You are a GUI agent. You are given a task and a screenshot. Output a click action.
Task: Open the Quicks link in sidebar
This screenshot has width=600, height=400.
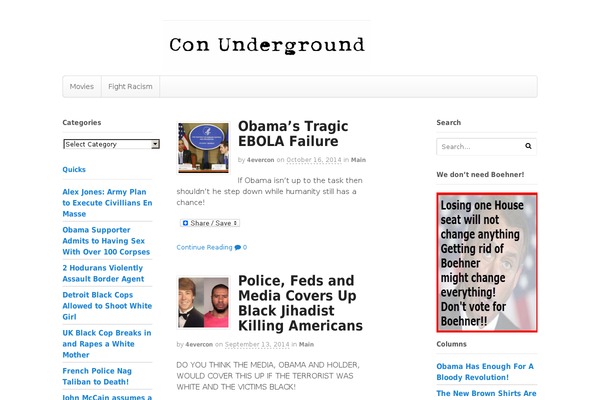point(74,169)
